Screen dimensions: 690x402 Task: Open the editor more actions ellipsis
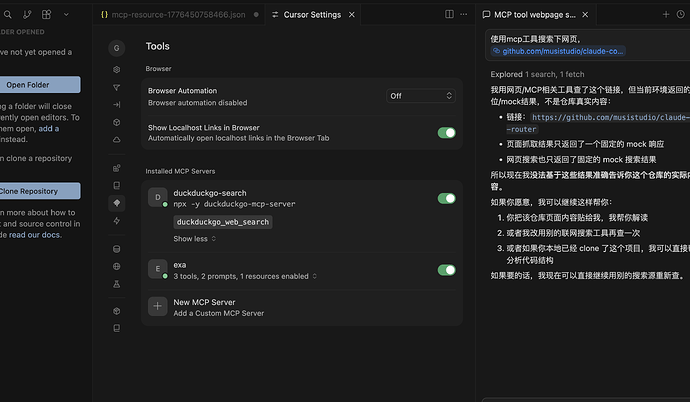pos(464,14)
